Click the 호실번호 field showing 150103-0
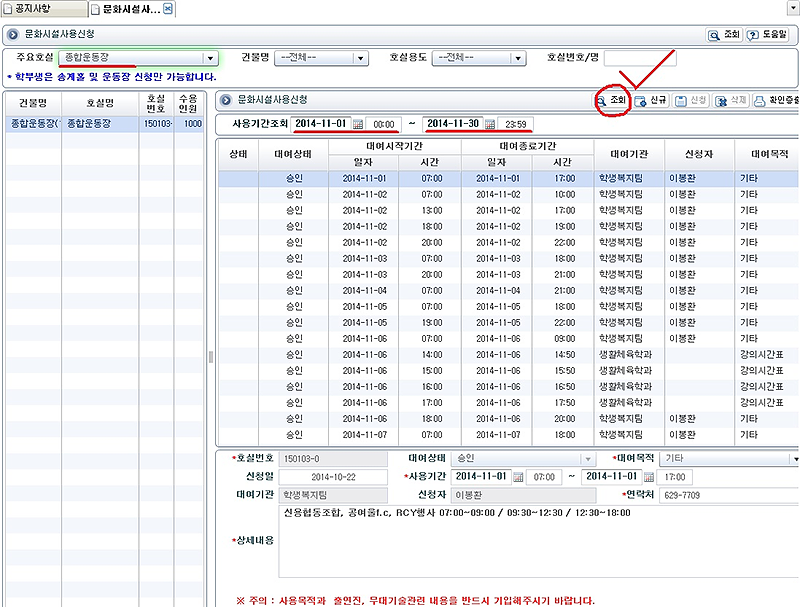 click(333, 459)
